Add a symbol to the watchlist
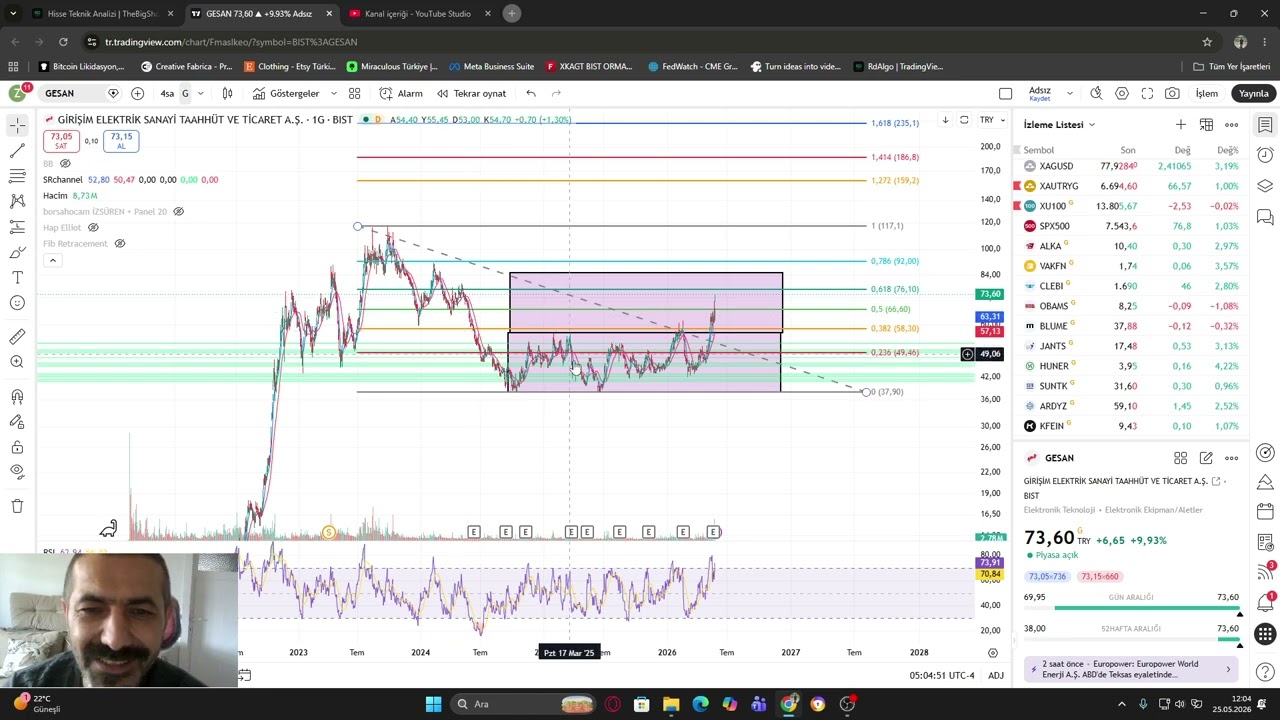Viewport: 1280px width, 720px height. click(x=1181, y=124)
